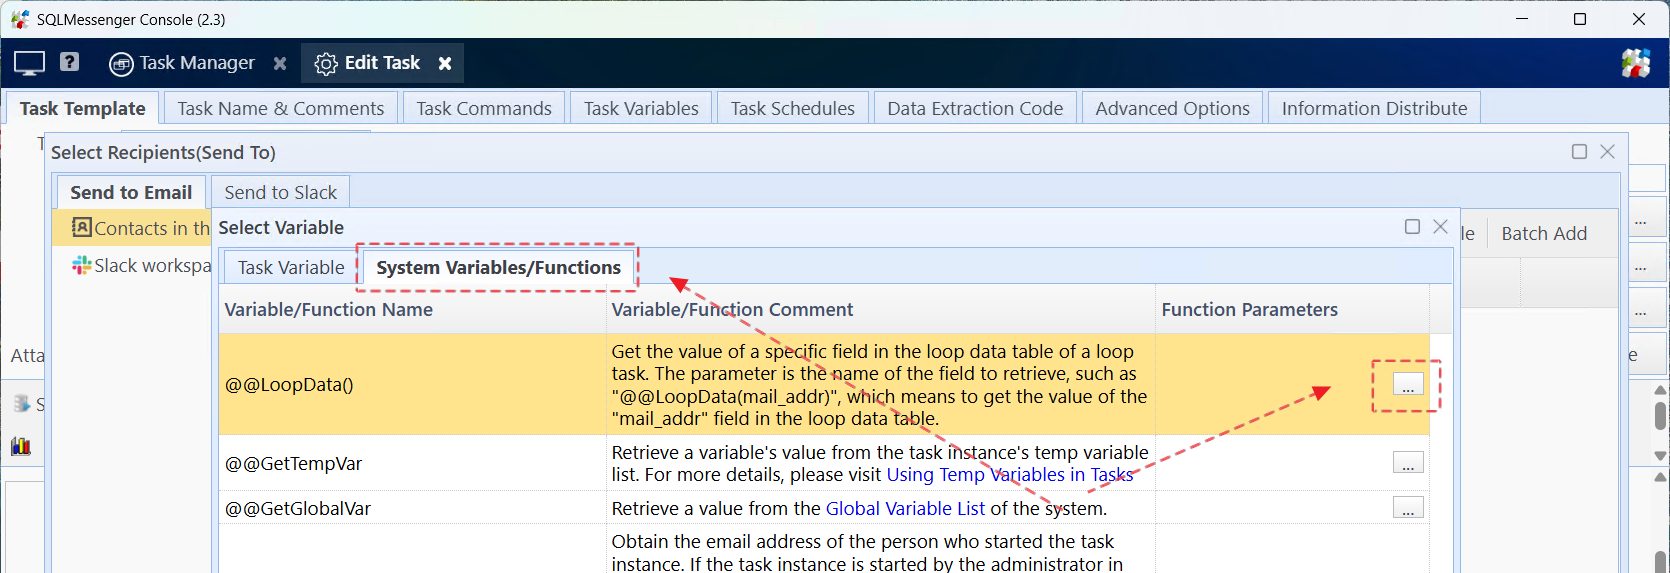Open the Global Variable List link
The image size is (1670, 573).
[905, 508]
